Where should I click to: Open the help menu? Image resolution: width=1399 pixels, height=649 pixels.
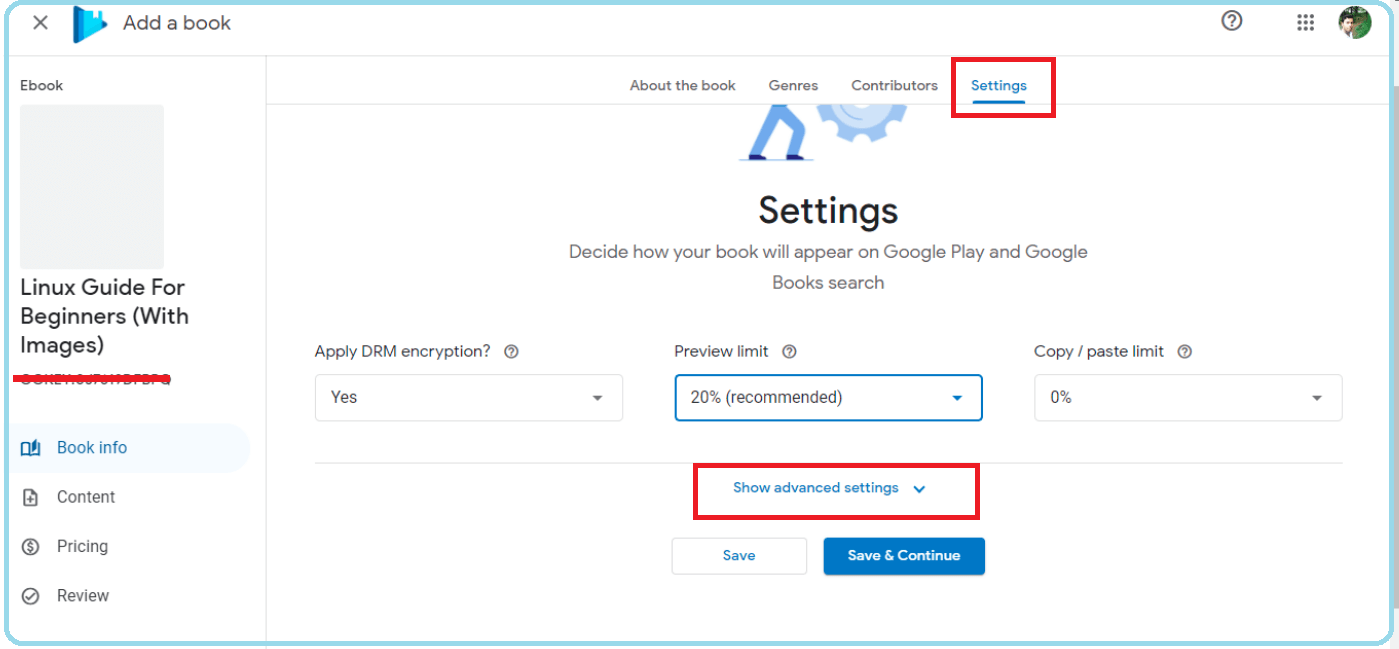[1231, 21]
